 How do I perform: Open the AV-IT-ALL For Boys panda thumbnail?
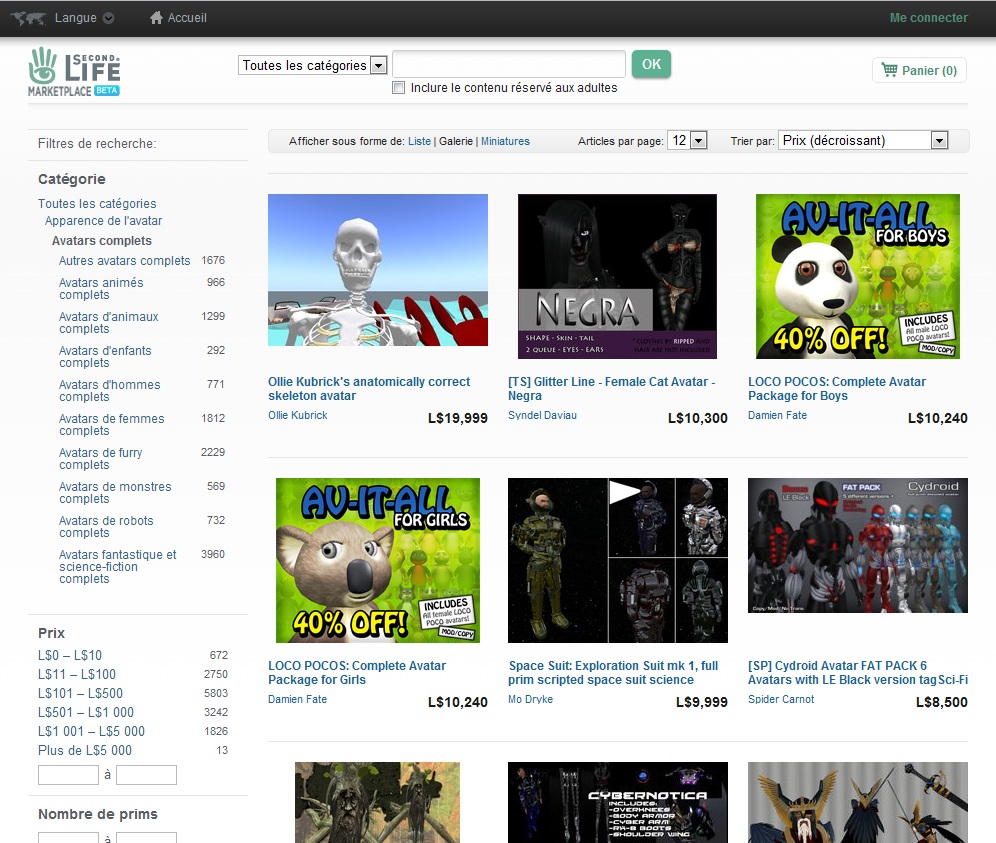point(858,276)
